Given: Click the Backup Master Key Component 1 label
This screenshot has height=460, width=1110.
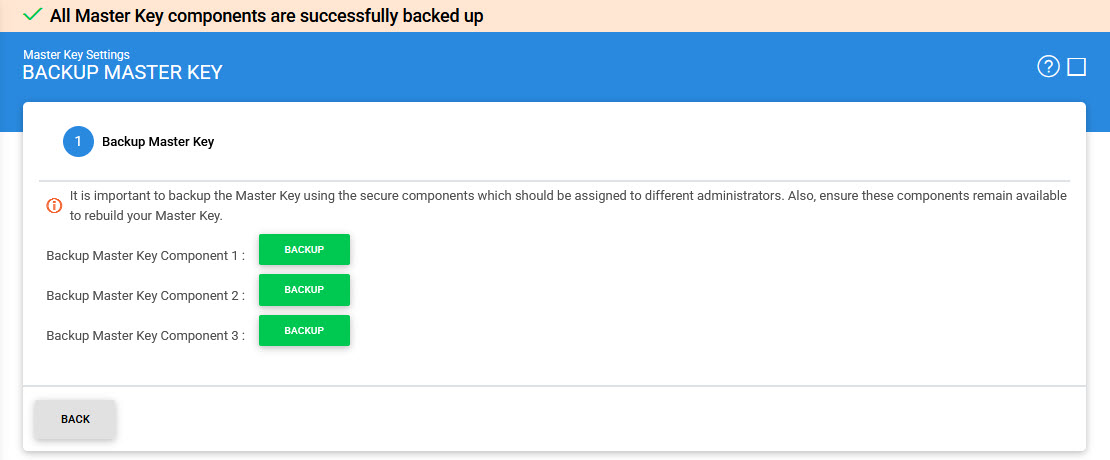Looking at the screenshot, I should 145,256.
